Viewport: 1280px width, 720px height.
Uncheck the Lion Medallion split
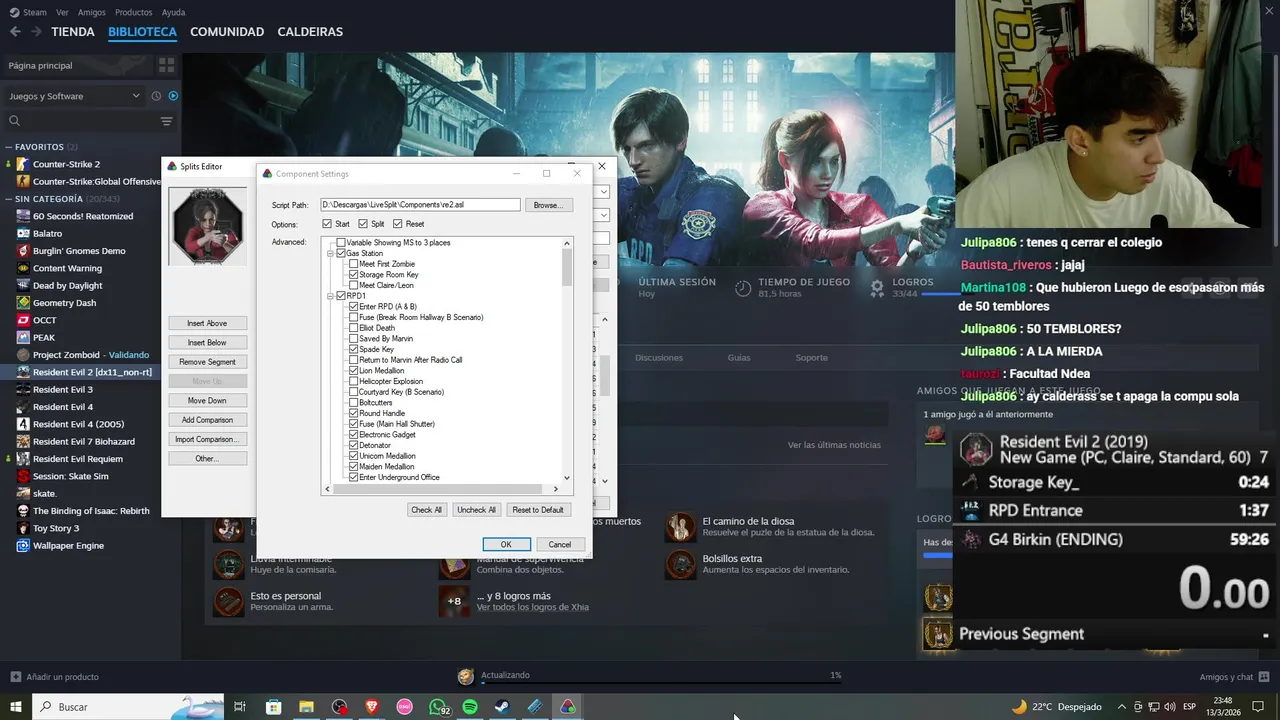pos(353,371)
